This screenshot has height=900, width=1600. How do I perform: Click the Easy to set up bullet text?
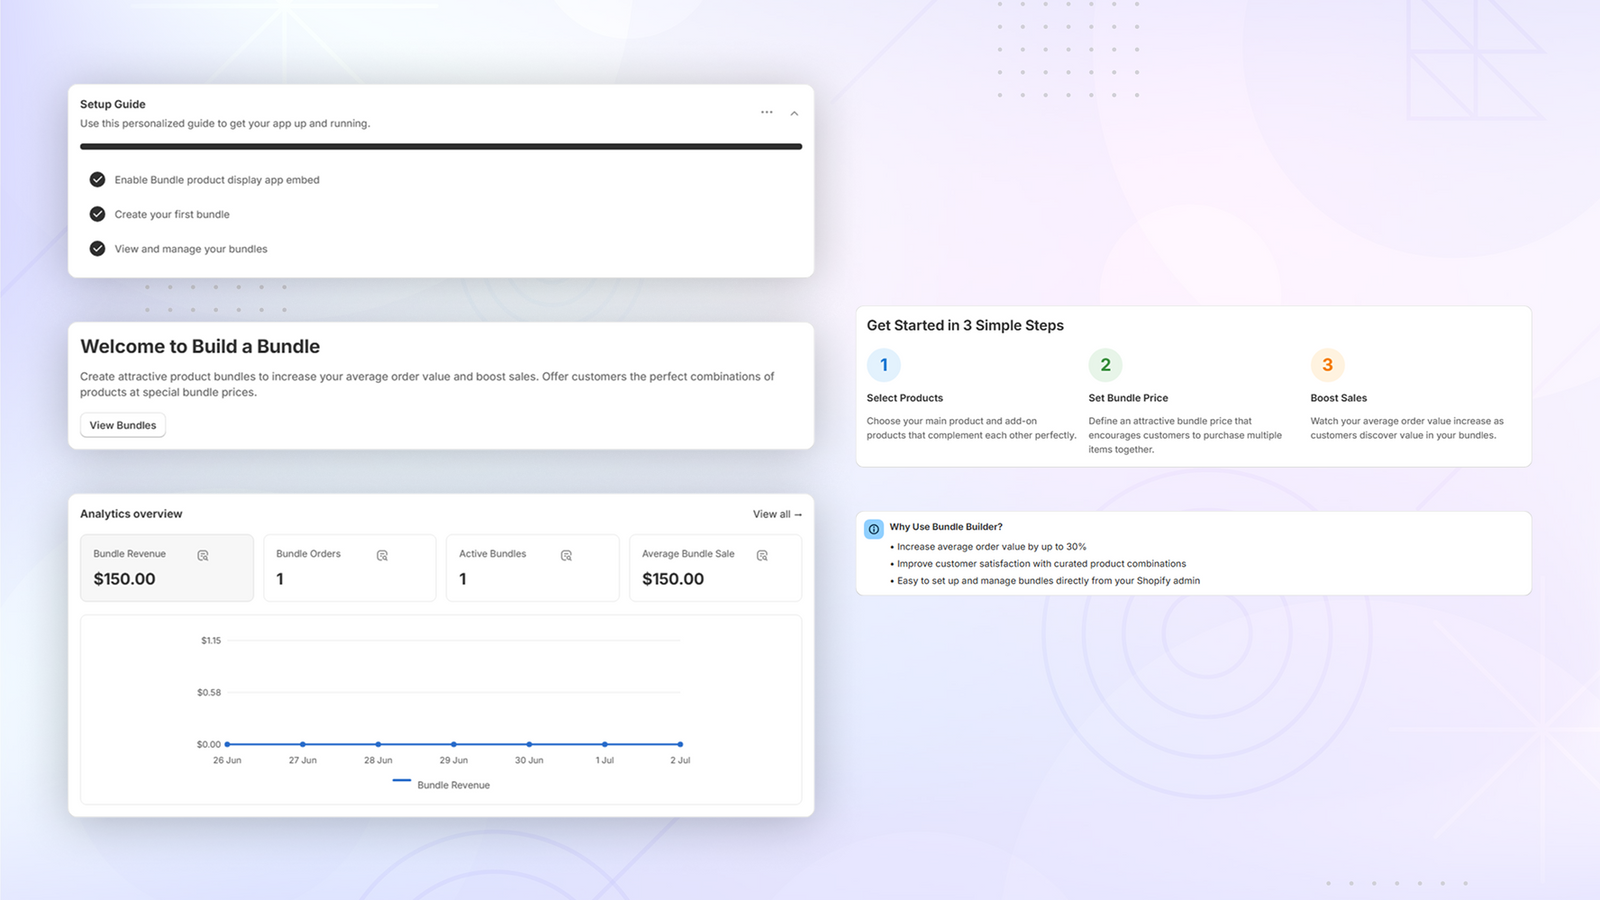[1045, 581]
